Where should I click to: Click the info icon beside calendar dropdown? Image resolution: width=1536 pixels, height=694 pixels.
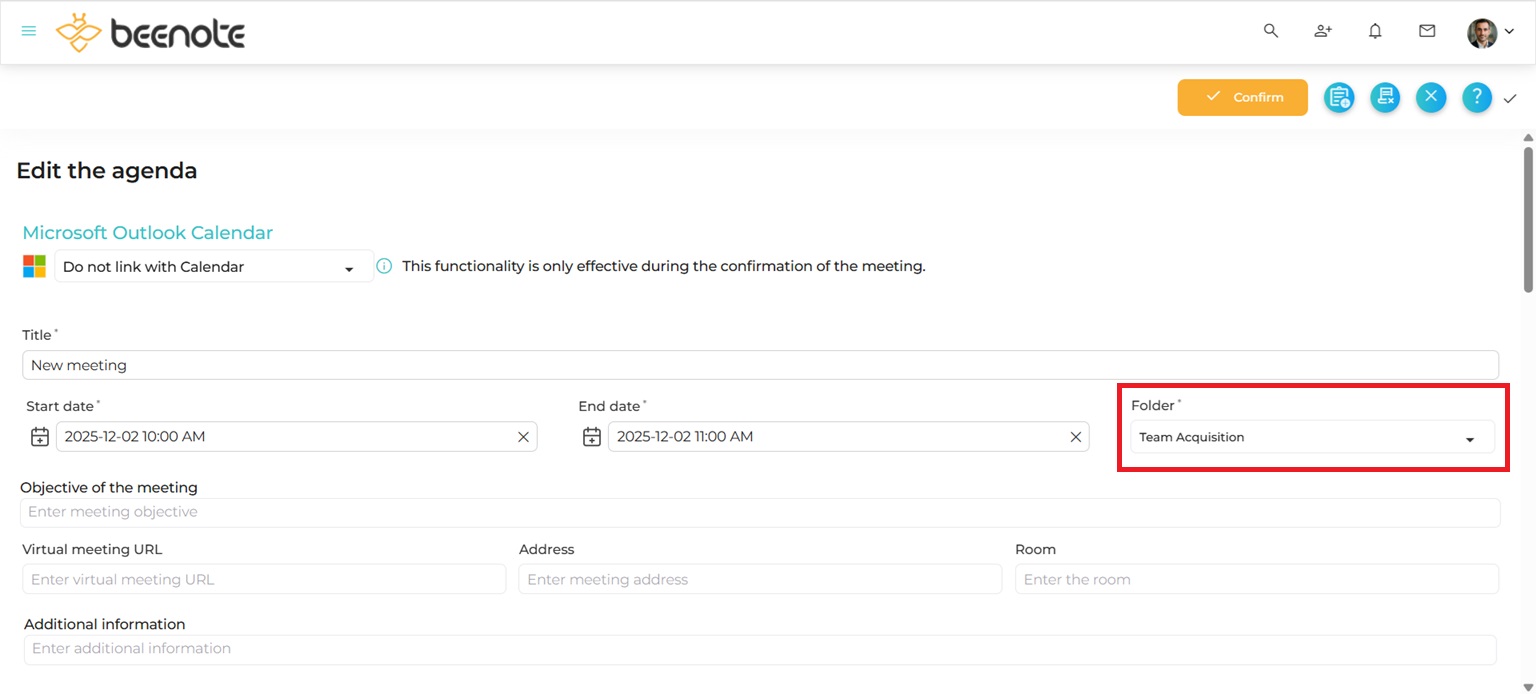click(384, 267)
